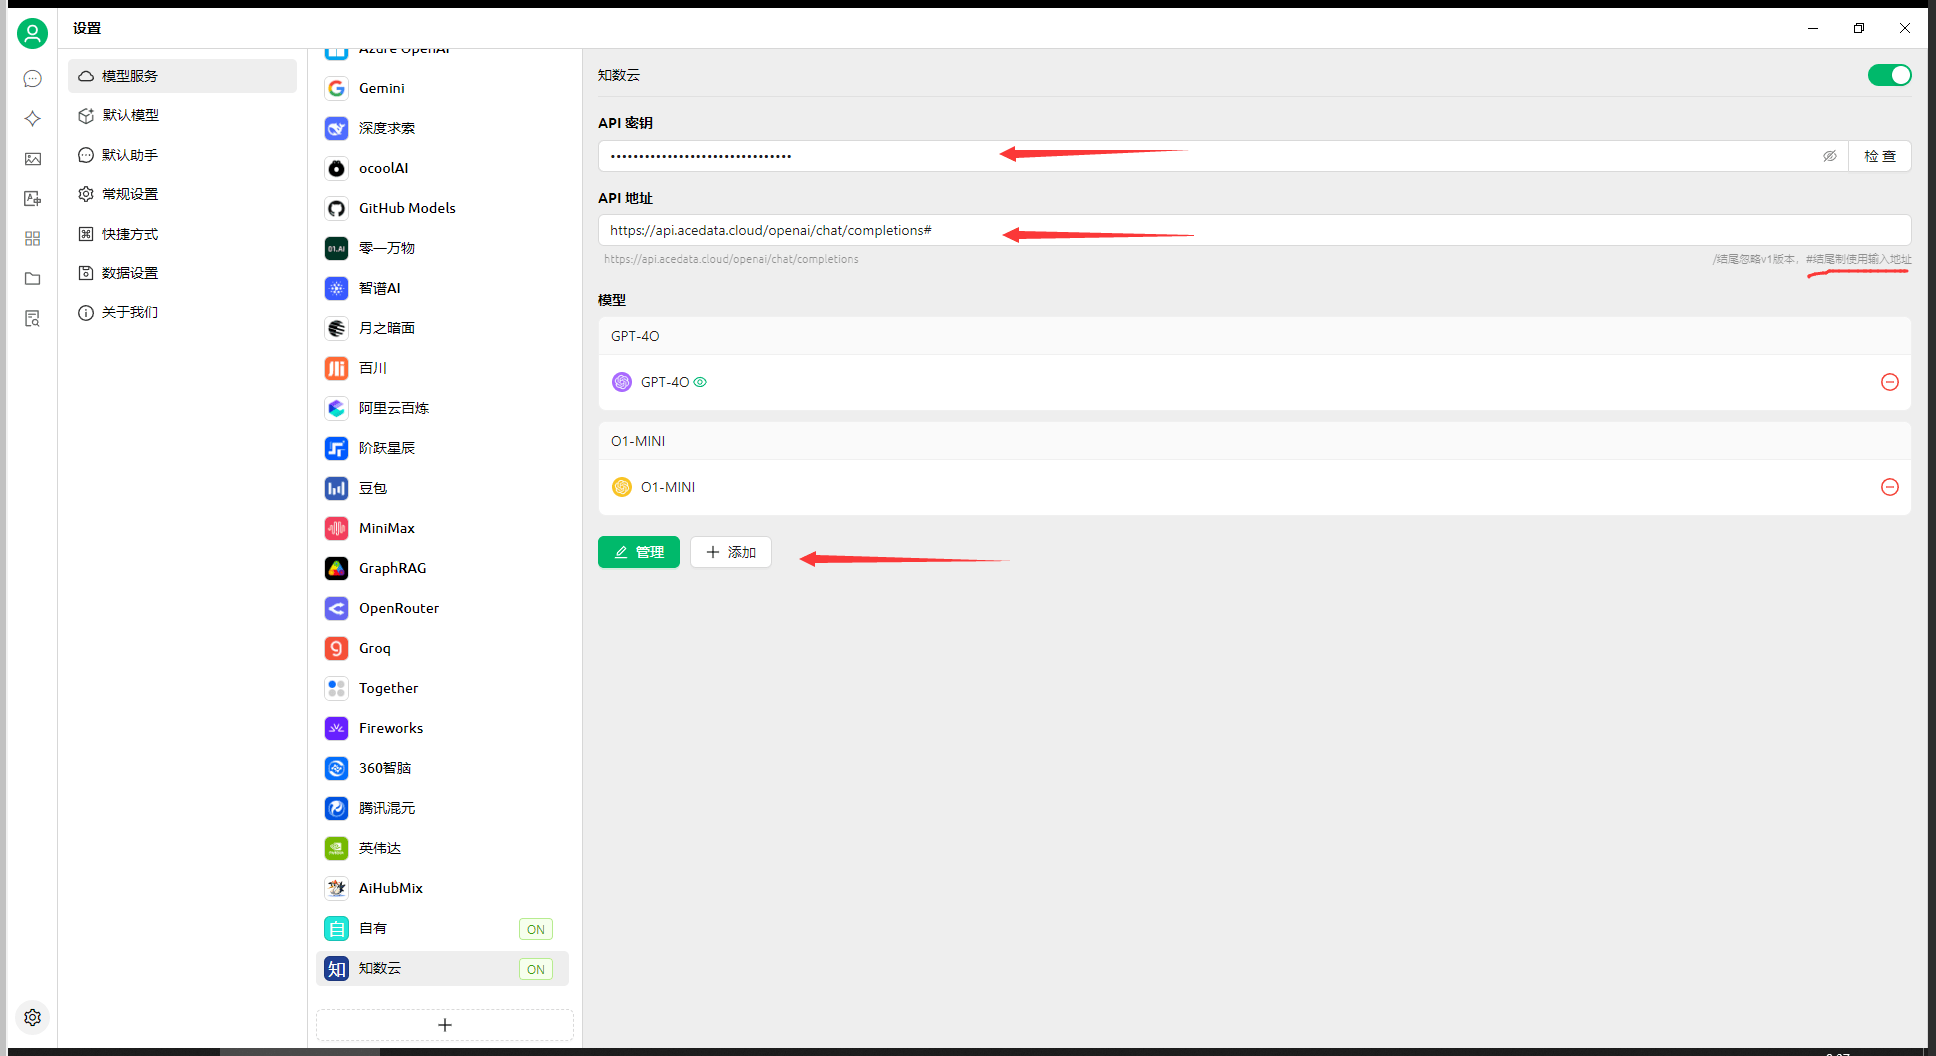Screen dimensions: 1936x1056
Task: Click the 管理 manage models button
Action: (x=638, y=552)
